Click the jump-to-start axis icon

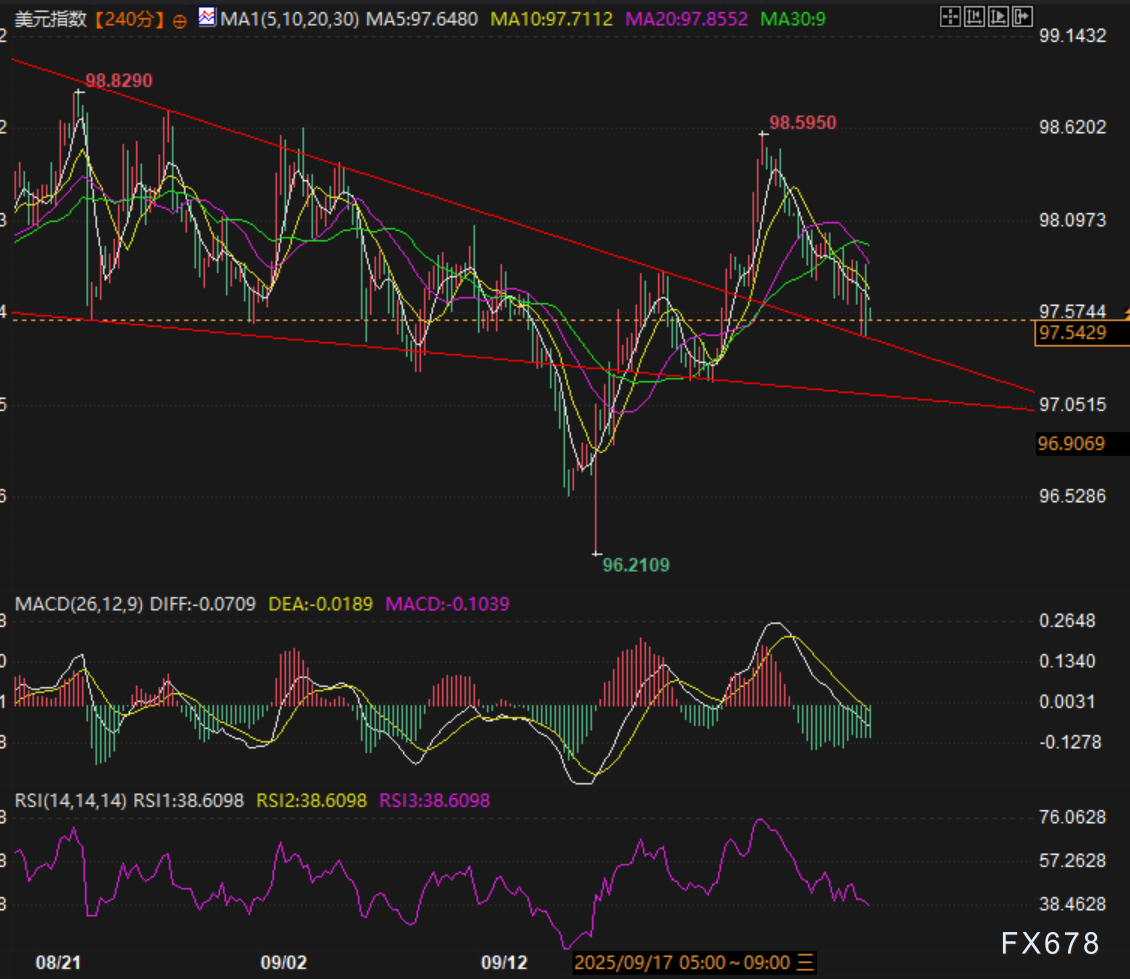tap(974, 16)
